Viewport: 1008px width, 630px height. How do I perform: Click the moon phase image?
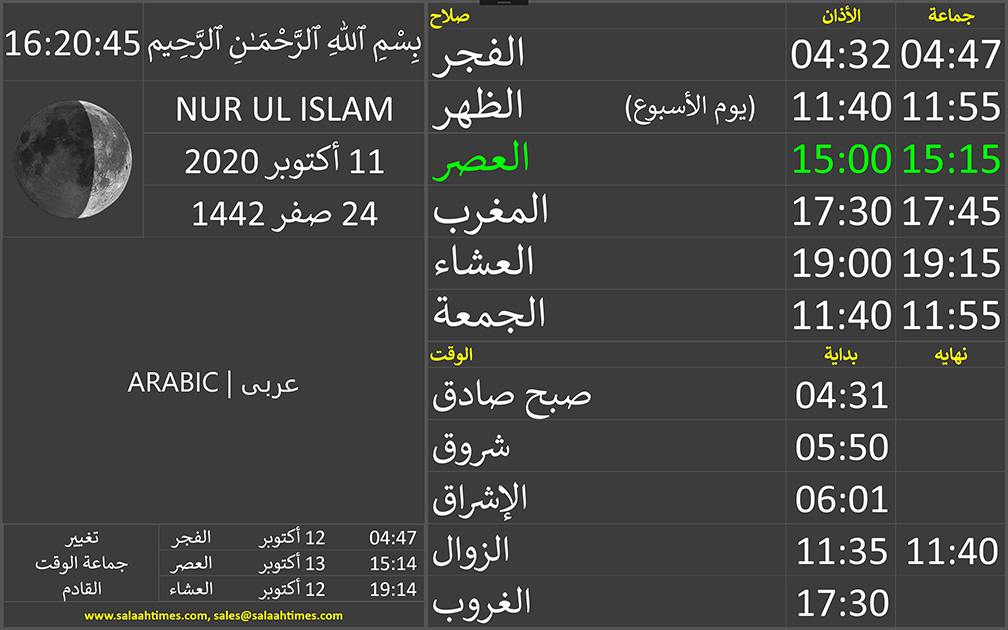coord(73,159)
